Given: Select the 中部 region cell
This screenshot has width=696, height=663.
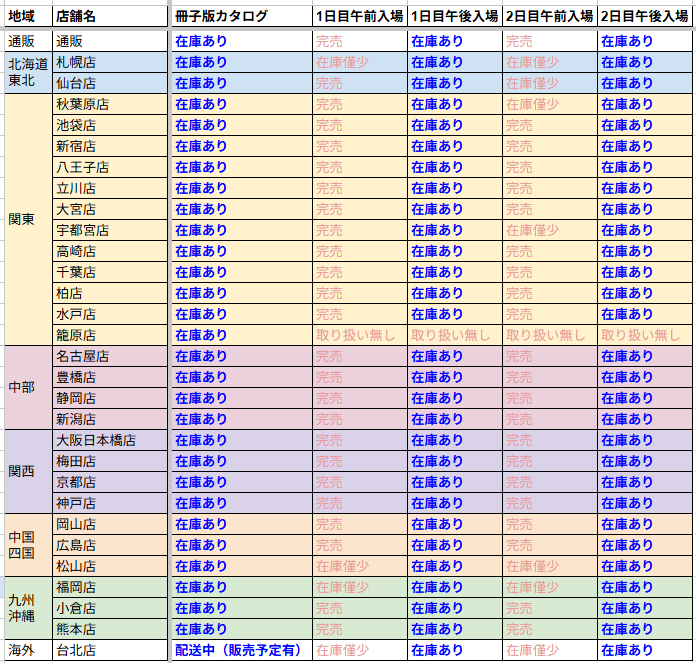Looking at the screenshot, I should pyautogui.click(x=28, y=387).
